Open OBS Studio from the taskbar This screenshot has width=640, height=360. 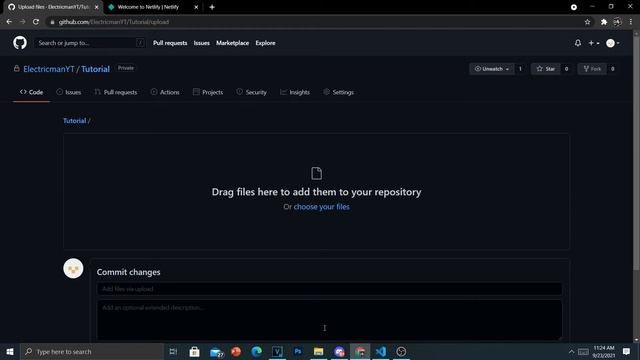pyautogui.click(x=401, y=351)
